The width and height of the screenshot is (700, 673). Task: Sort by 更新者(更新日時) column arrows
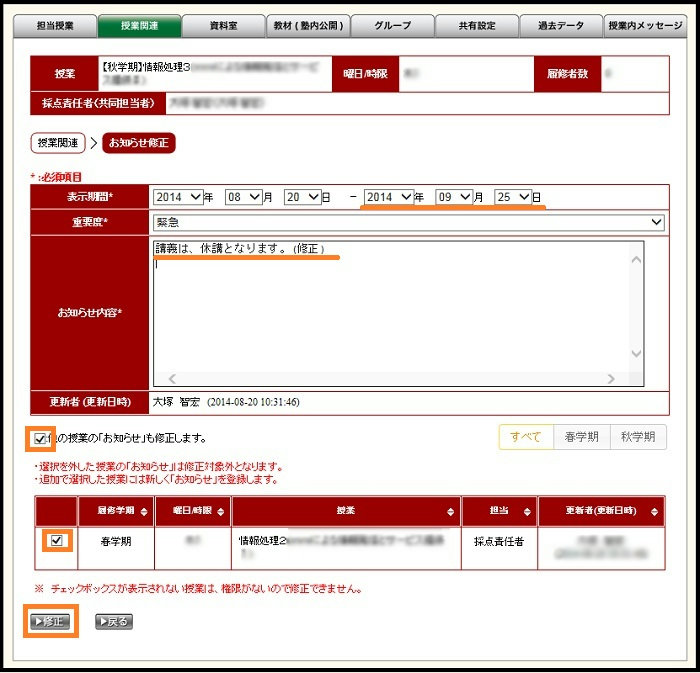point(657,511)
